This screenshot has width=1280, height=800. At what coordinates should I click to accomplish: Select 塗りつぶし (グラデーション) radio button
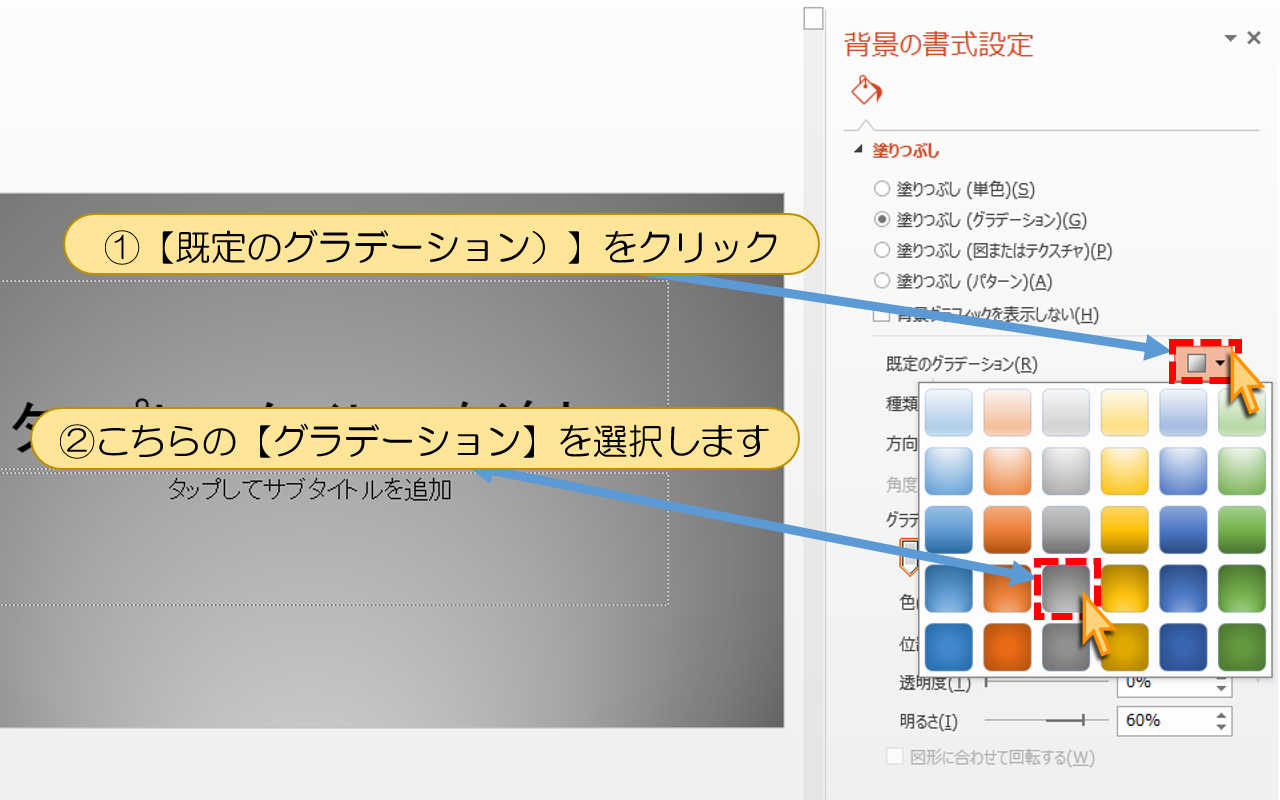pos(881,219)
